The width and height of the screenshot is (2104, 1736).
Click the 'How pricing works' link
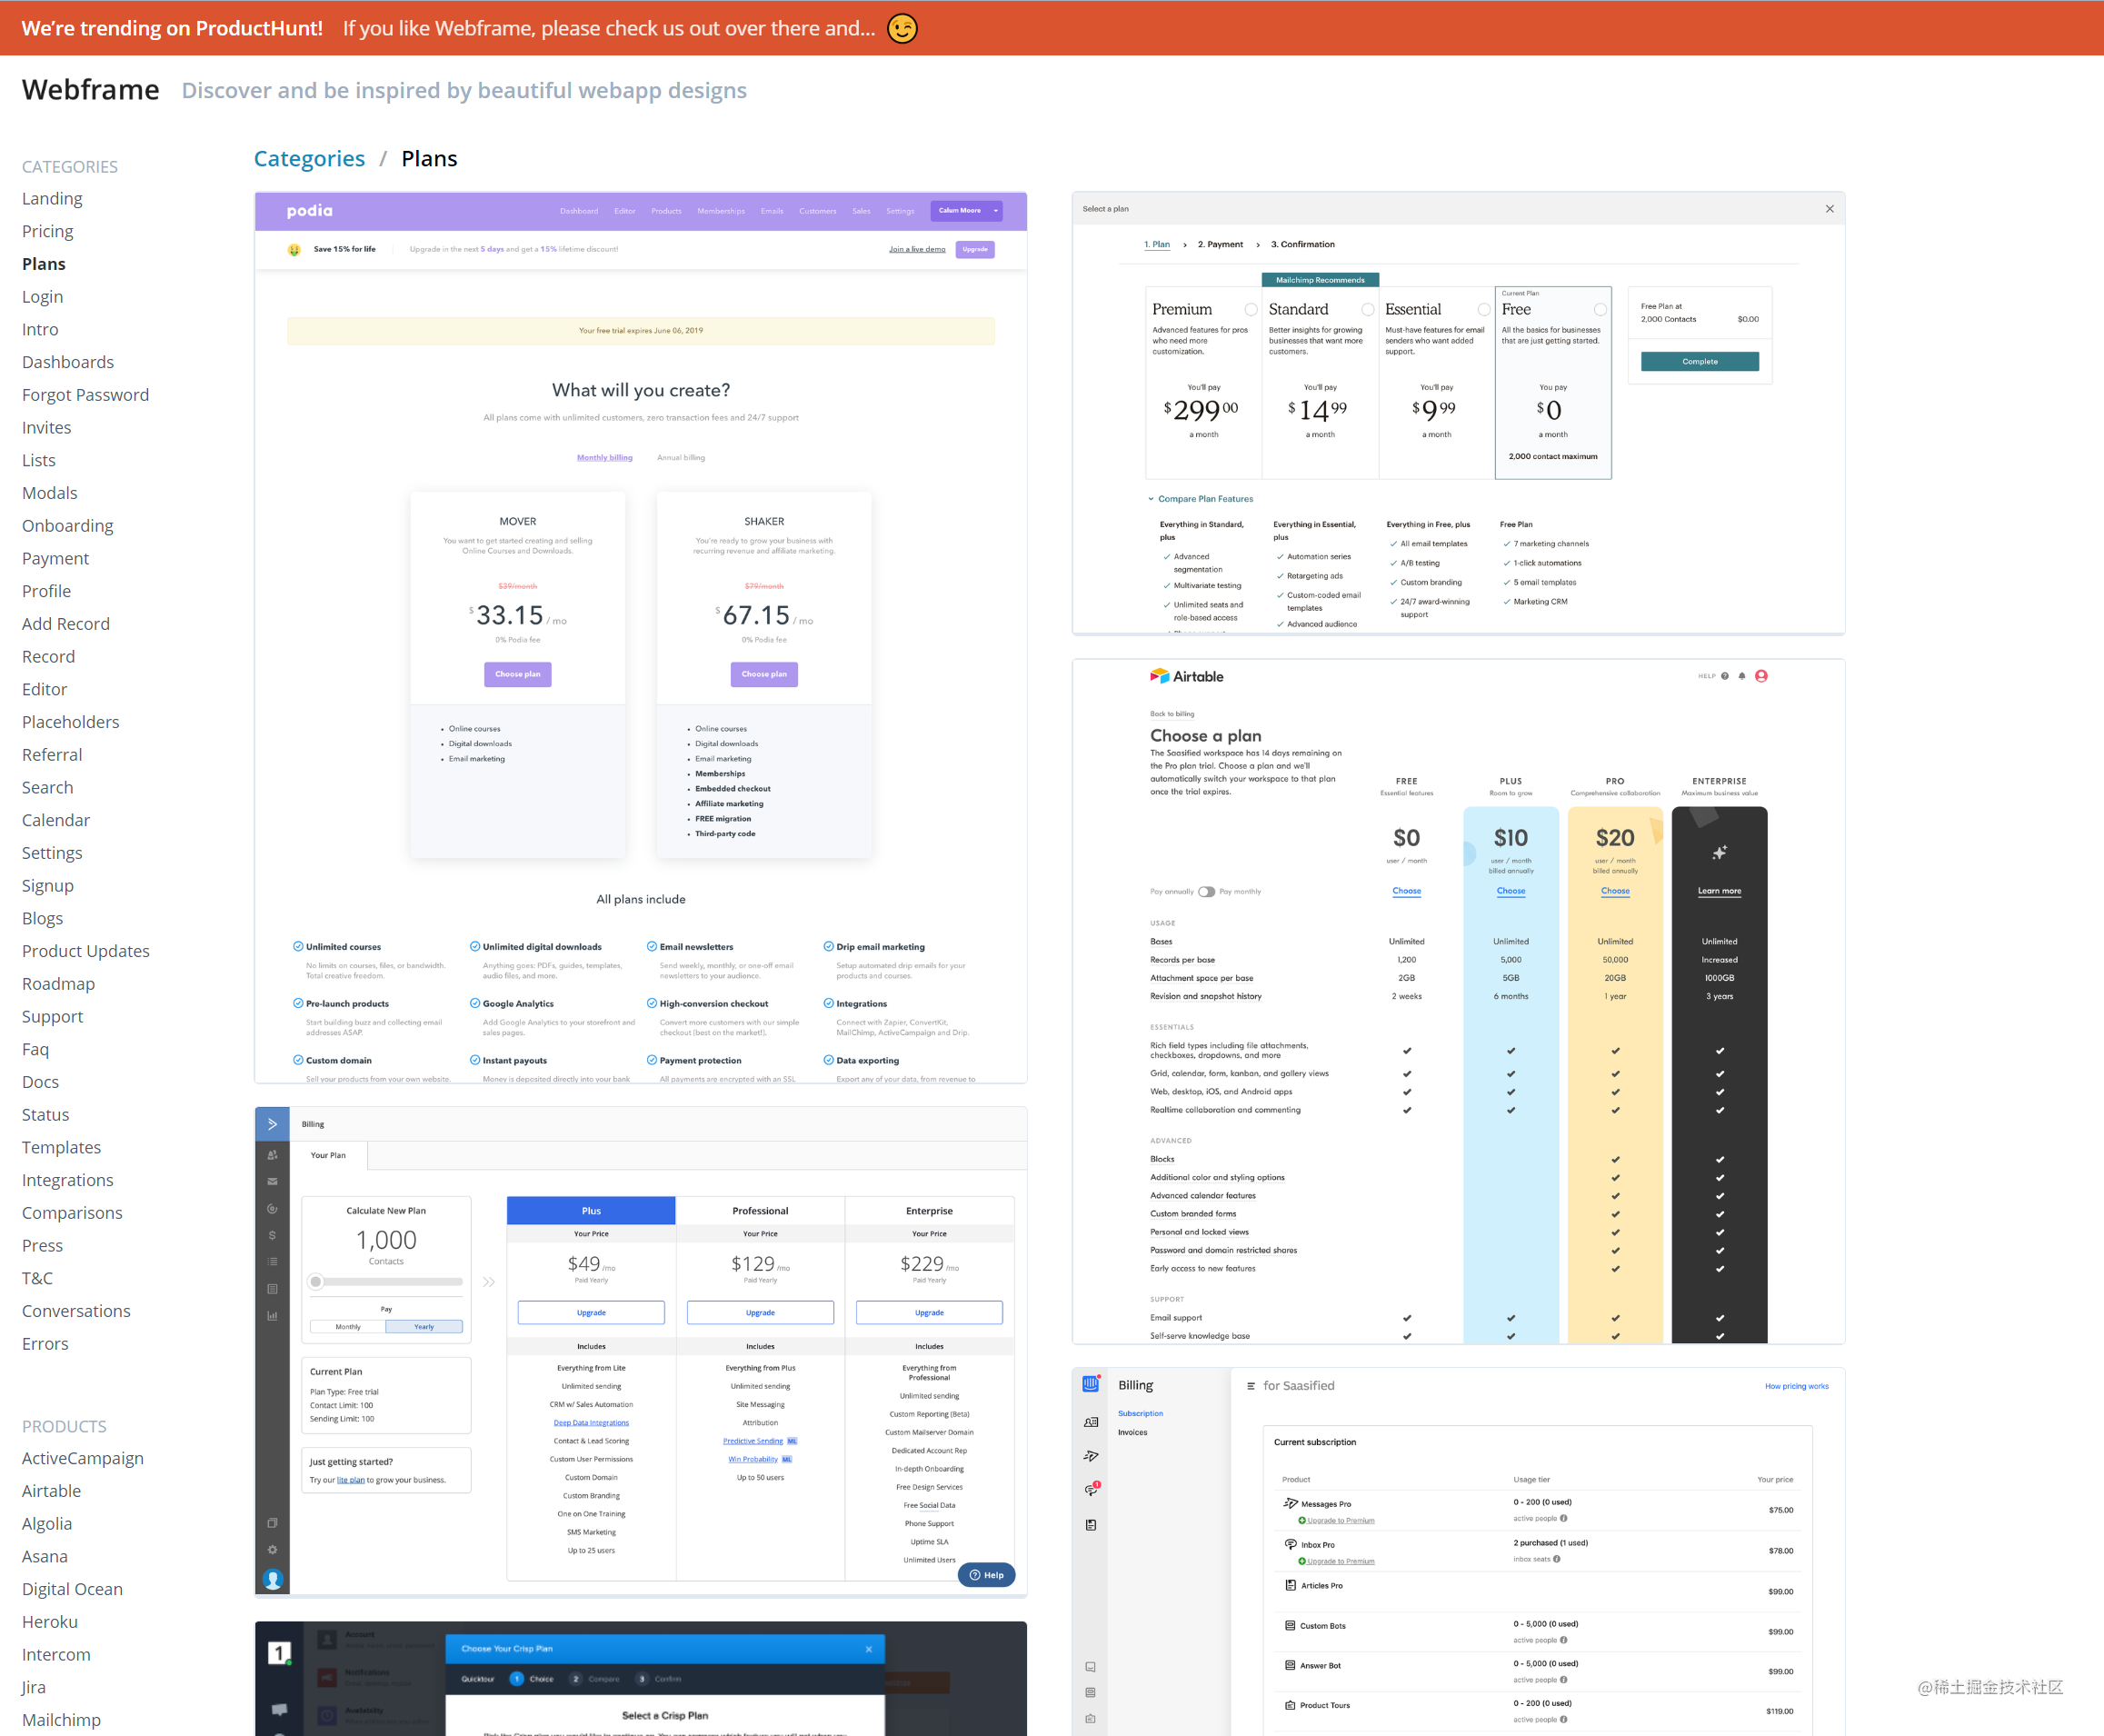pyautogui.click(x=1796, y=1386)
